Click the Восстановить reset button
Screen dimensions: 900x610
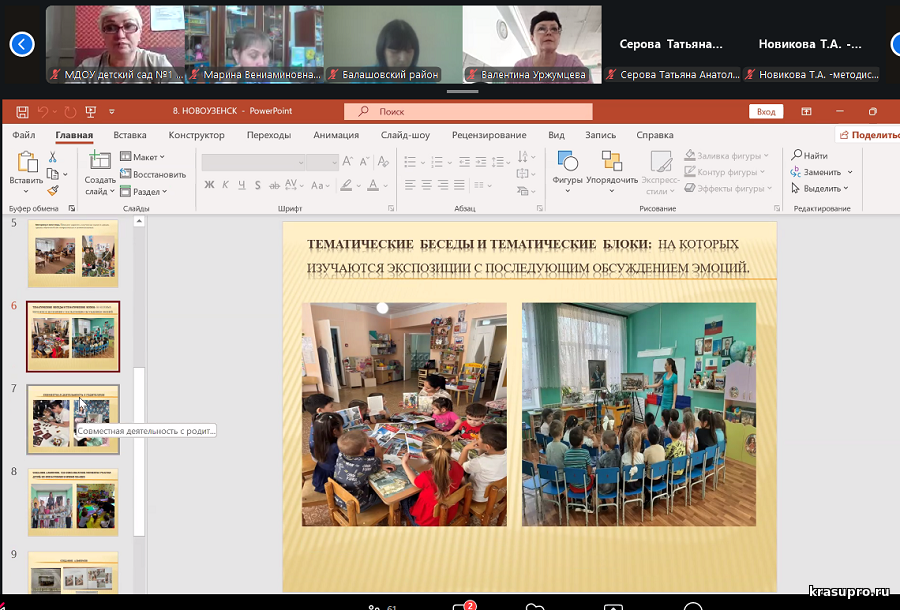pos(152,174)
